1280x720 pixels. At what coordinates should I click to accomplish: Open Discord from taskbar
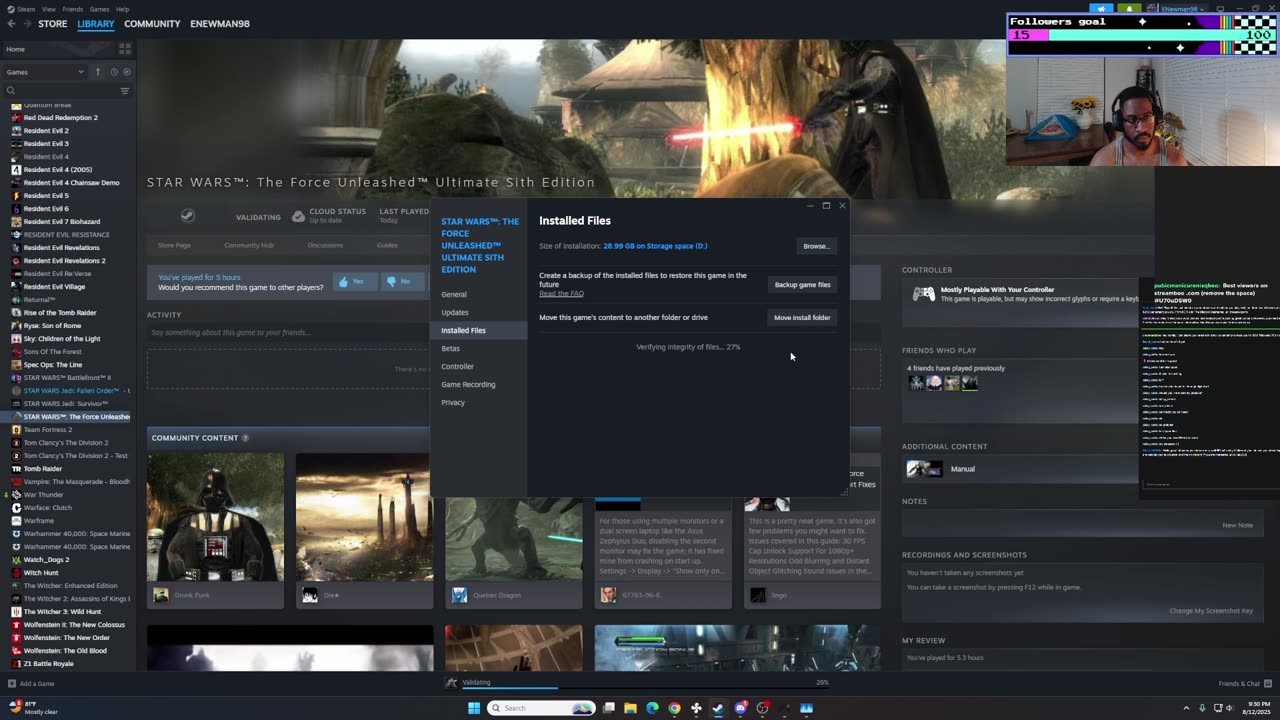740,708
